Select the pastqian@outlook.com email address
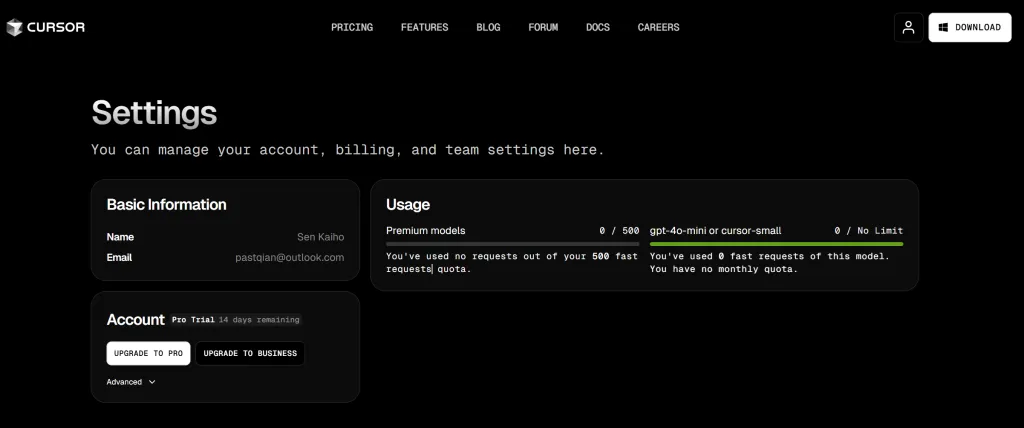Screen dimensions: 1024x428 point(290,257)
